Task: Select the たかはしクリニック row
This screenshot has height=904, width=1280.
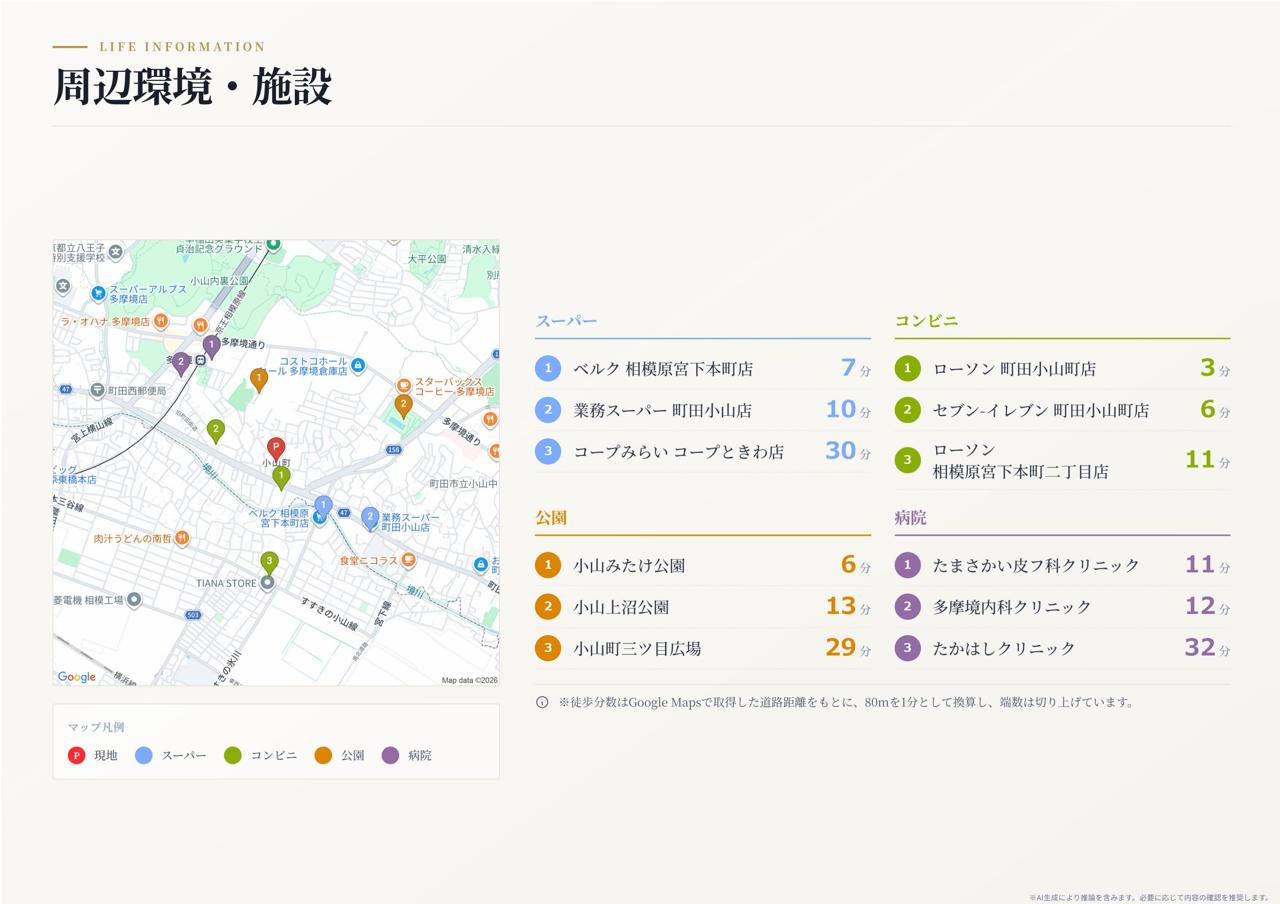Action: click(x=1062, y=648)
